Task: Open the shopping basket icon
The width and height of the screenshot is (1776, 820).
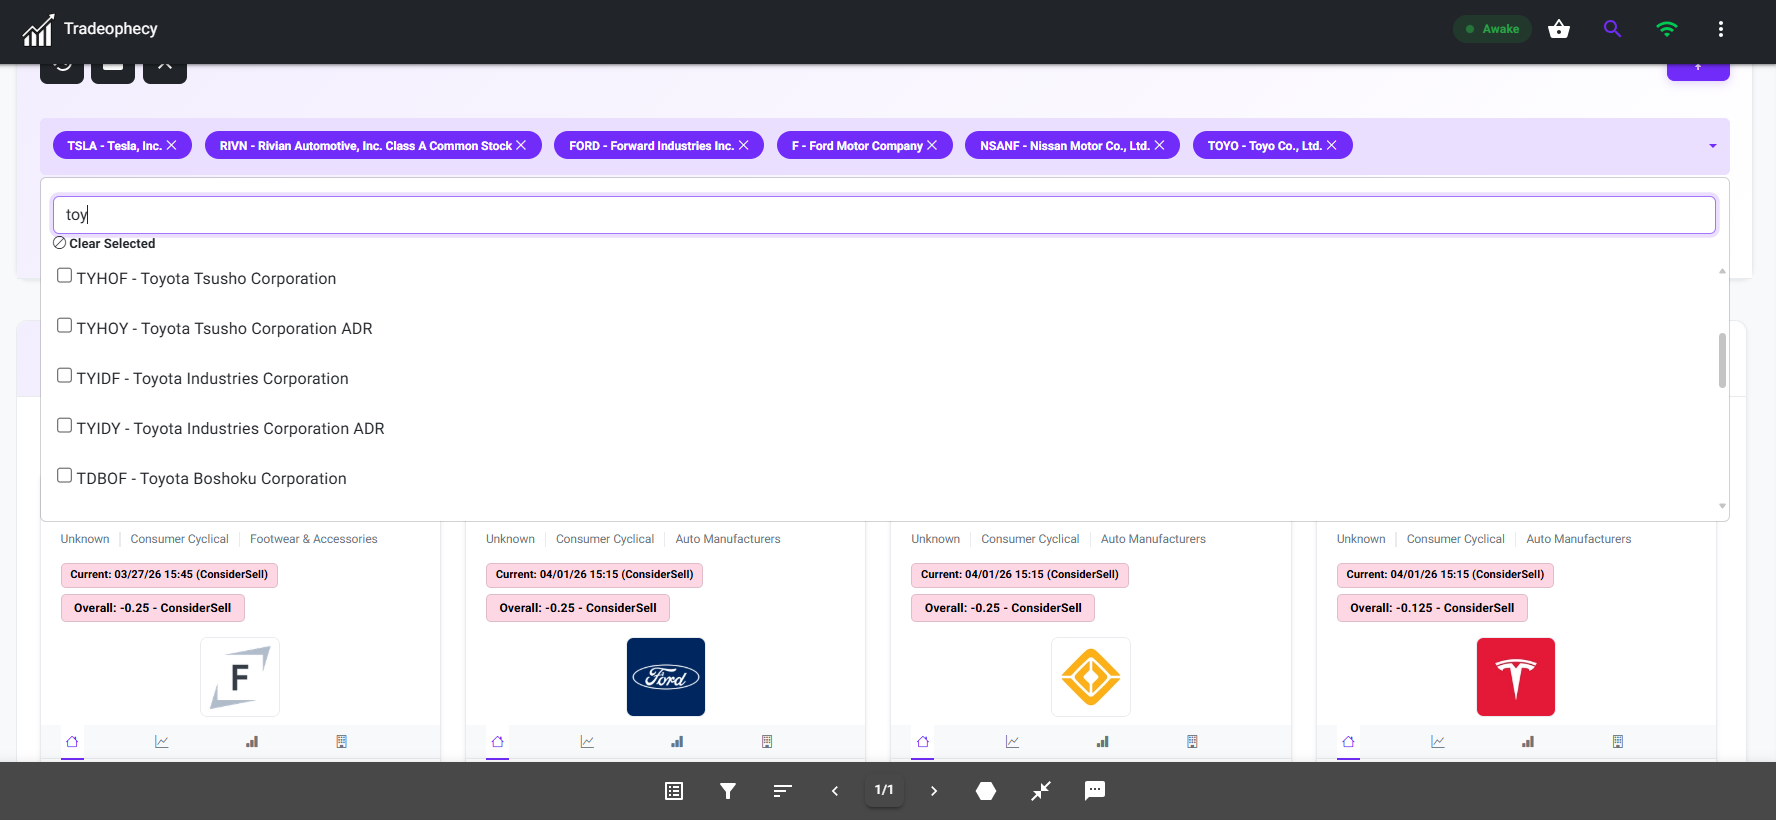Action: click(1558, 29)
